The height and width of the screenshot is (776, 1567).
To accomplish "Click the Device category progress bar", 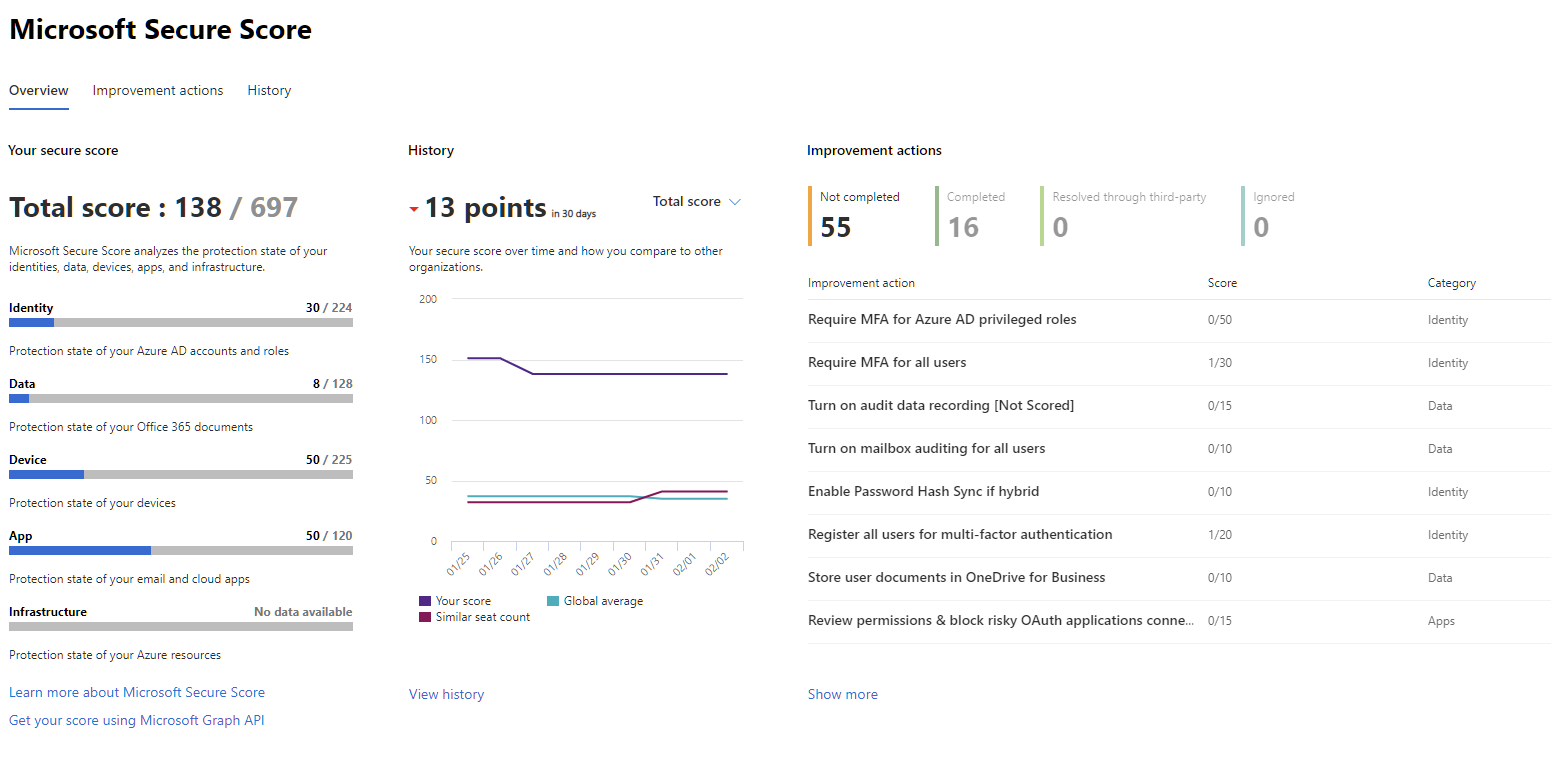I will coord(180,474).
